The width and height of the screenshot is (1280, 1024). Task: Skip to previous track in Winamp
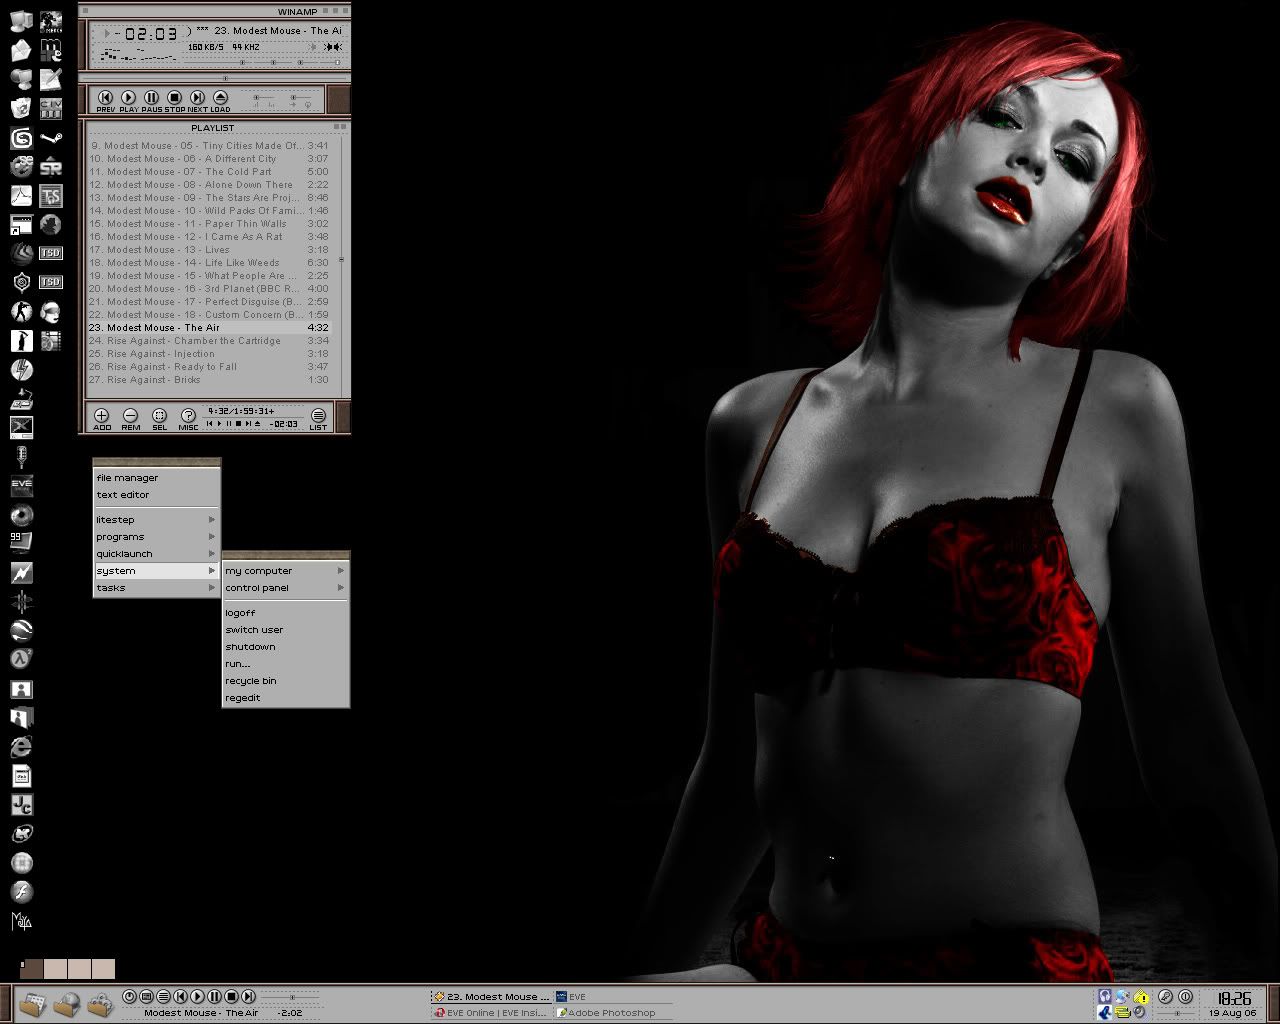click(x=106, y=100)
